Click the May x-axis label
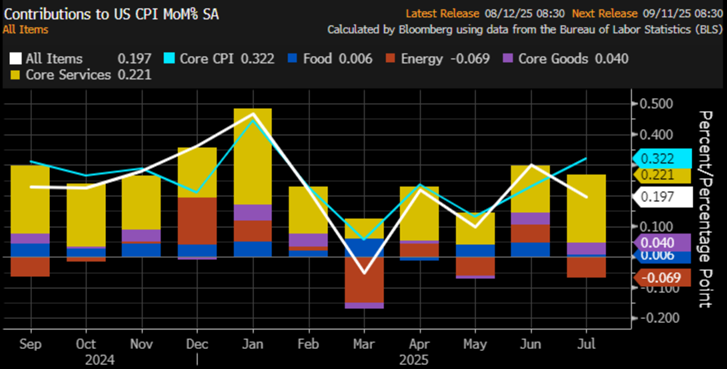This screenshot has width=728, height=370. [x=475, y=344]
